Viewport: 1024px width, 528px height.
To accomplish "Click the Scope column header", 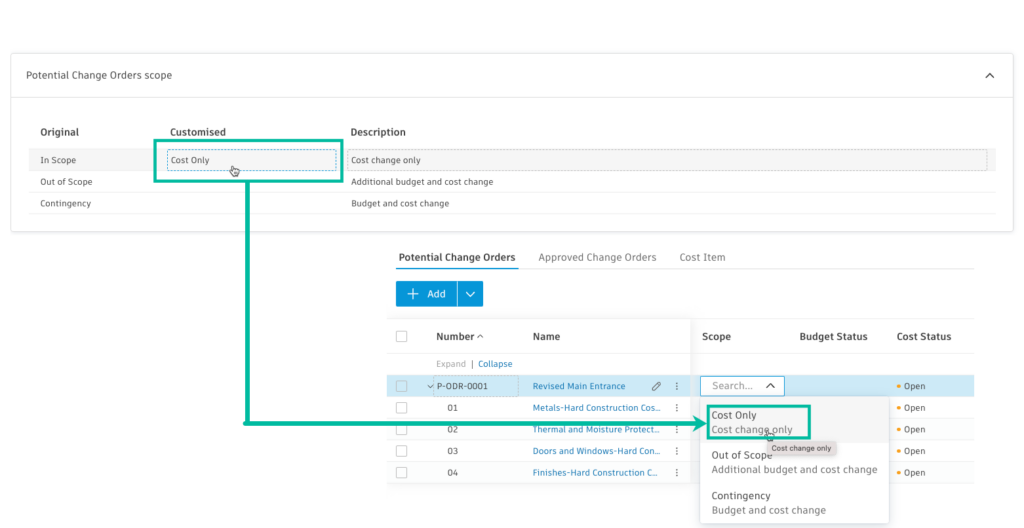I will (x=716, y=337).
